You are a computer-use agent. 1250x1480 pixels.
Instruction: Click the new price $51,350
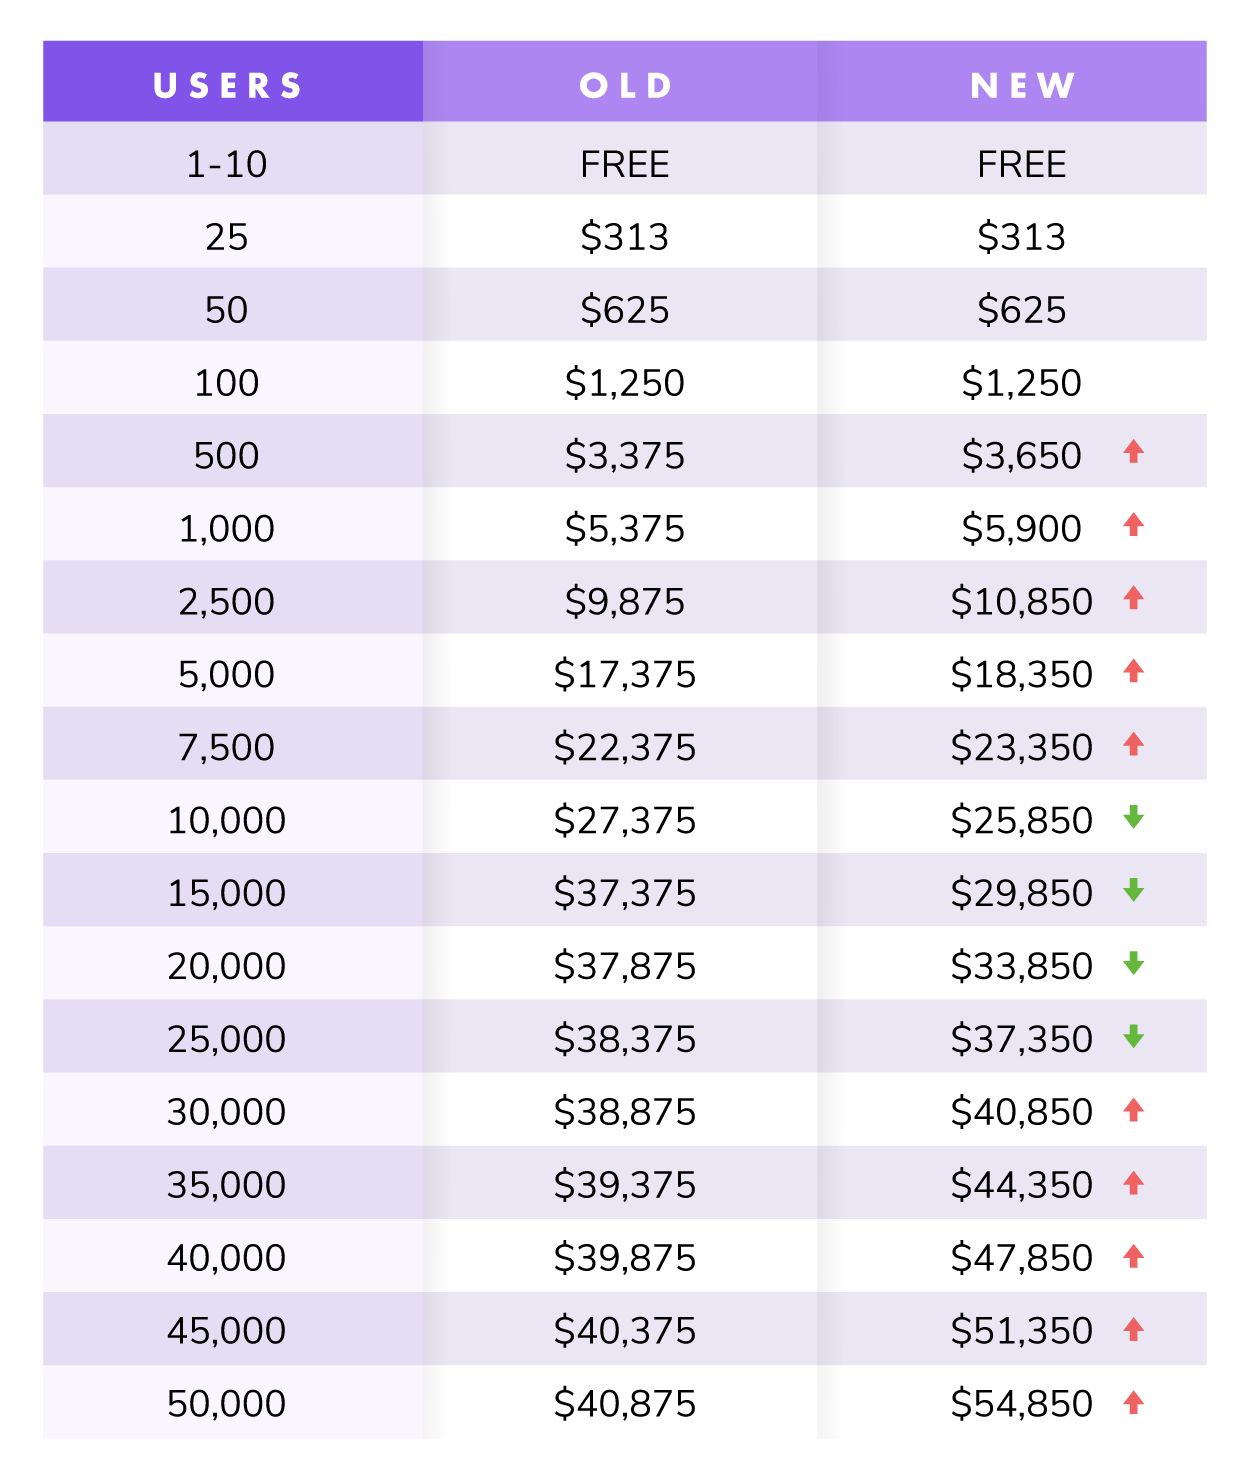tap(1021, 1331)
